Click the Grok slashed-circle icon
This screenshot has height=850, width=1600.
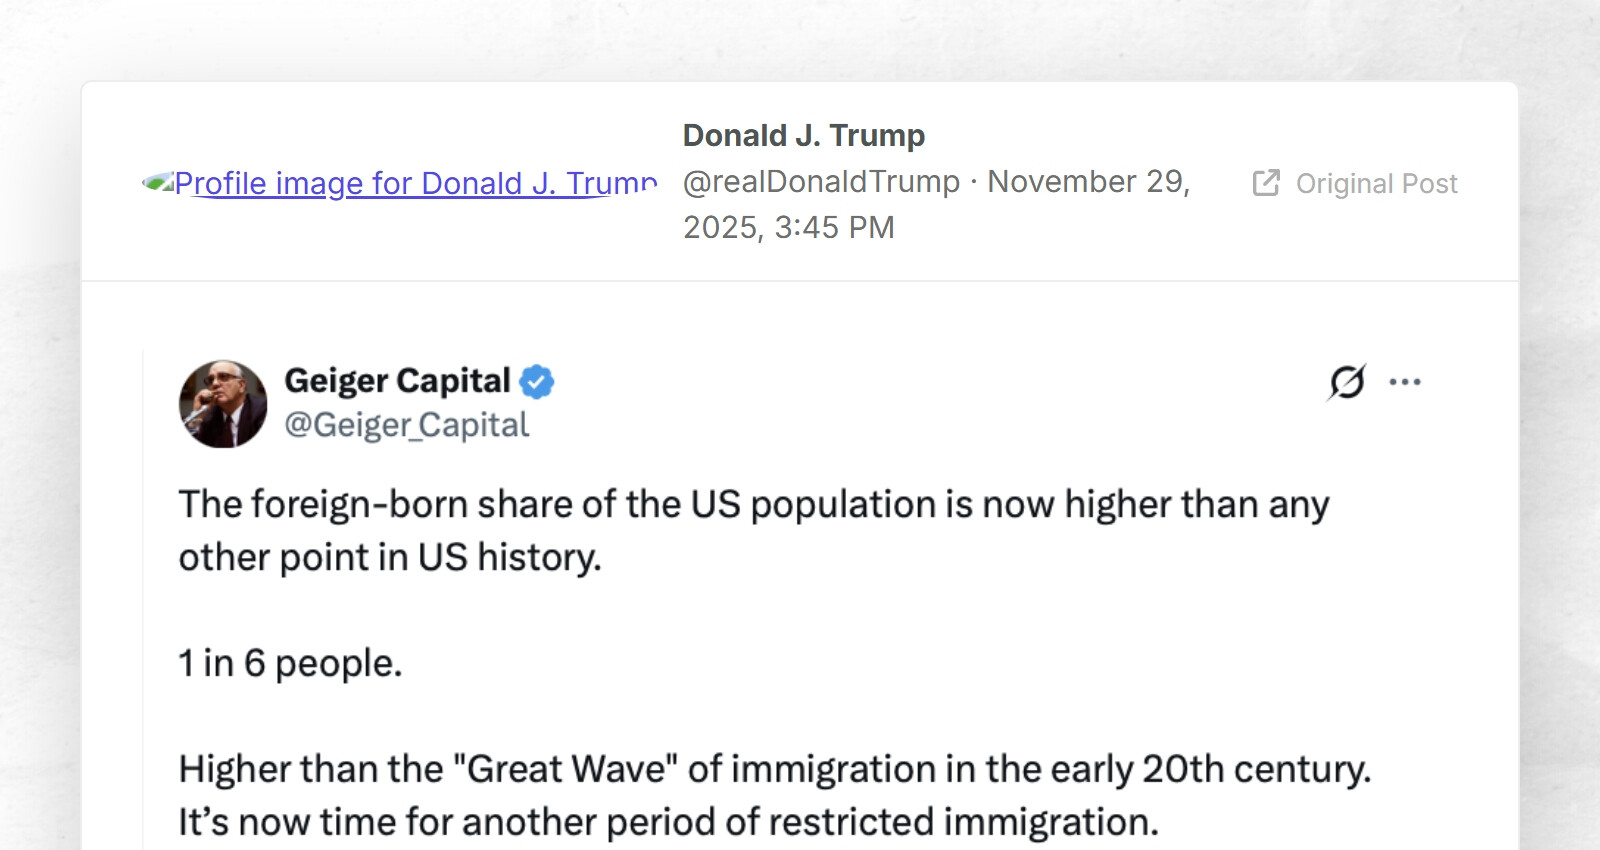coord(1347,381)
